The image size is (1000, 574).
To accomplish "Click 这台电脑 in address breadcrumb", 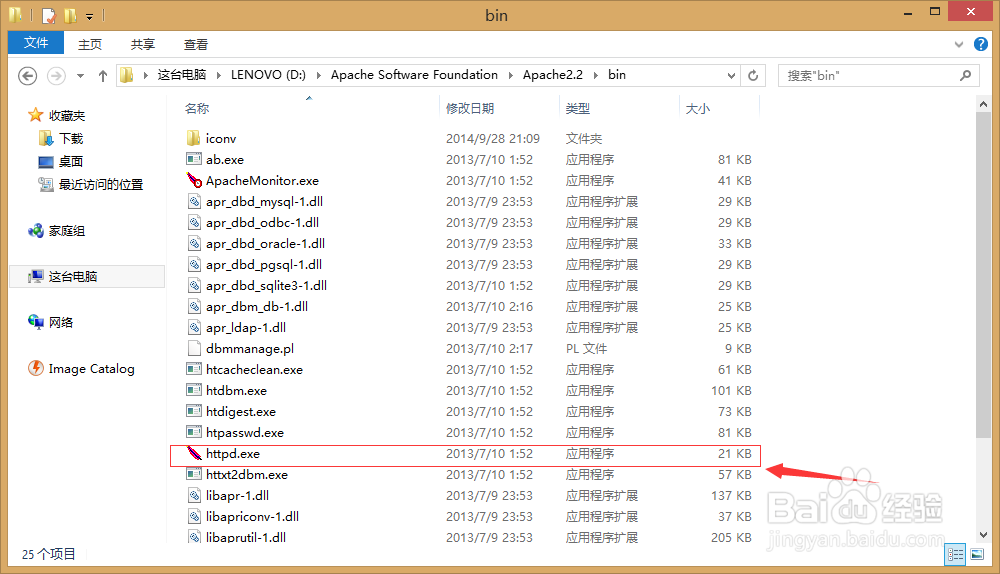I will click(x=182, y=75).
